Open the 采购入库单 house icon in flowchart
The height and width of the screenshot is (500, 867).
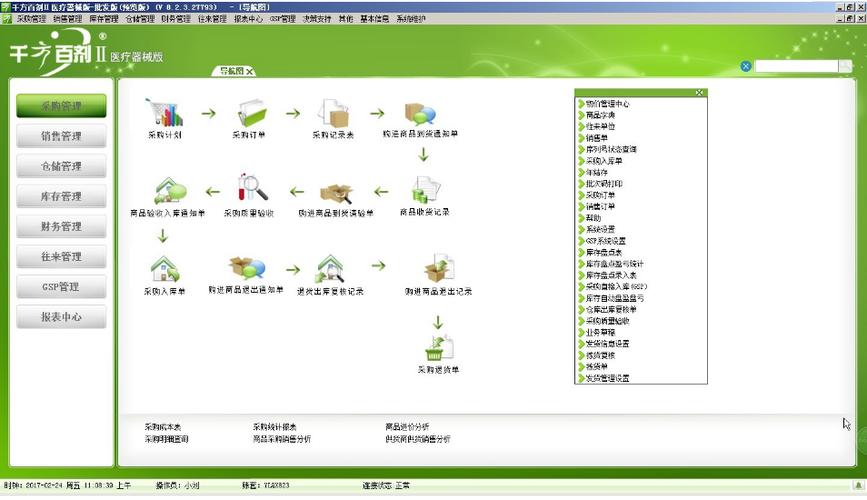tap(165, 269)
